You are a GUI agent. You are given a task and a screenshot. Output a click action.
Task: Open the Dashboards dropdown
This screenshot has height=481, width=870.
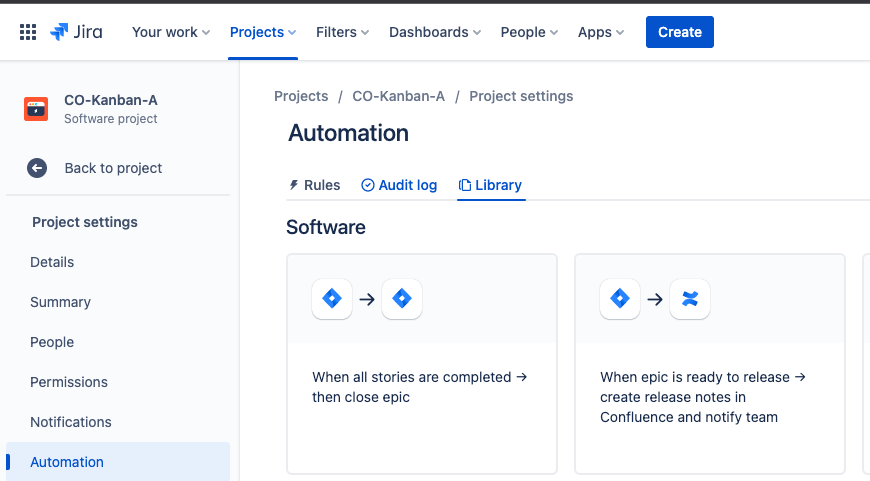tap(434, 32)
